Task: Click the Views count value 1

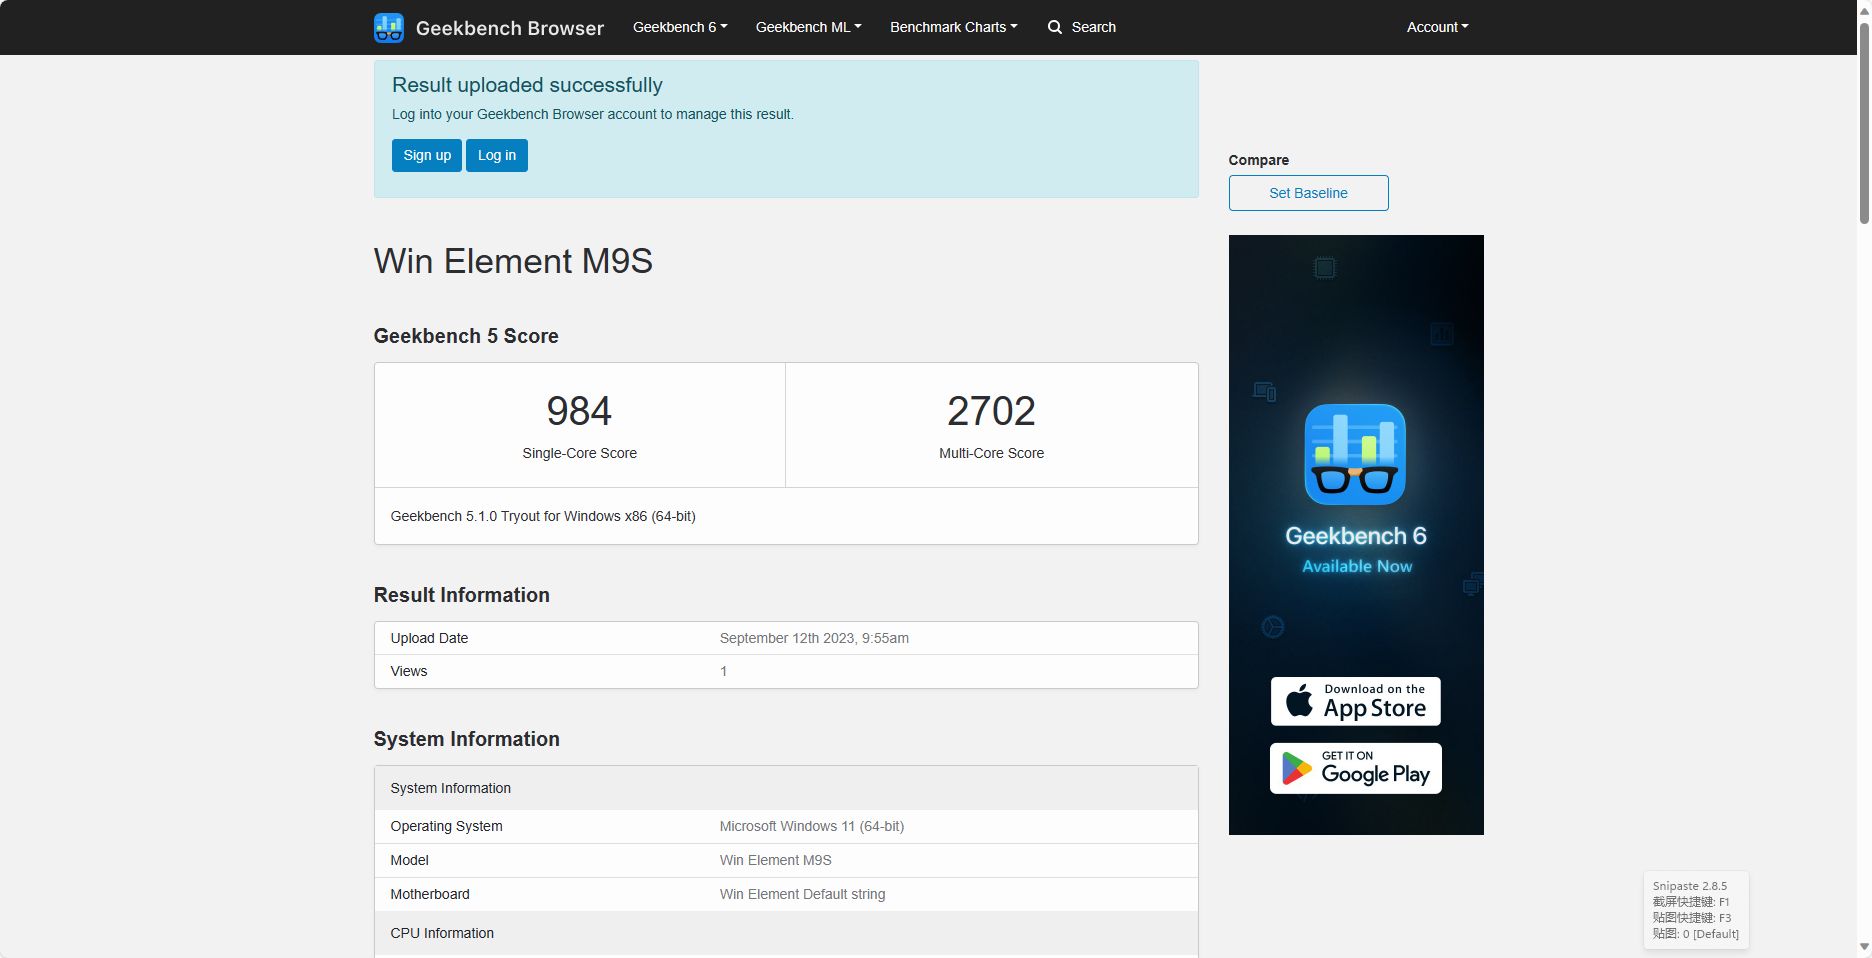Action: [x=723, y=671]
